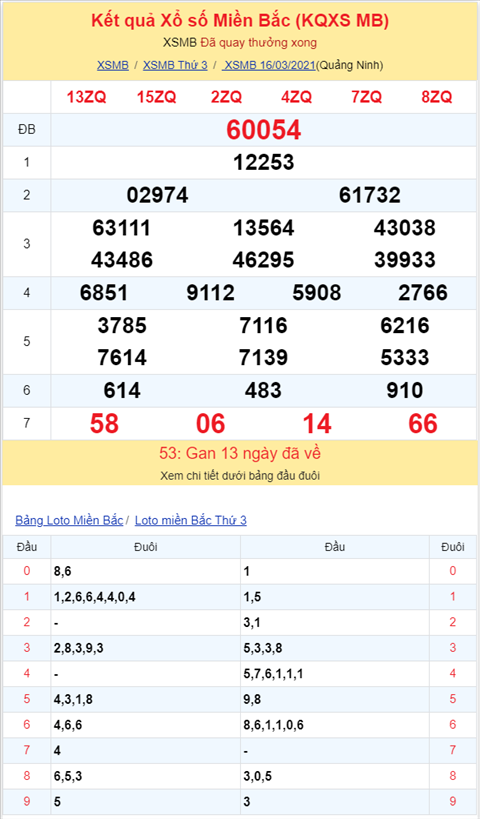
Task: Click the 'Đã quay thưởng xong' status text
Action: (x=259, y=43)
